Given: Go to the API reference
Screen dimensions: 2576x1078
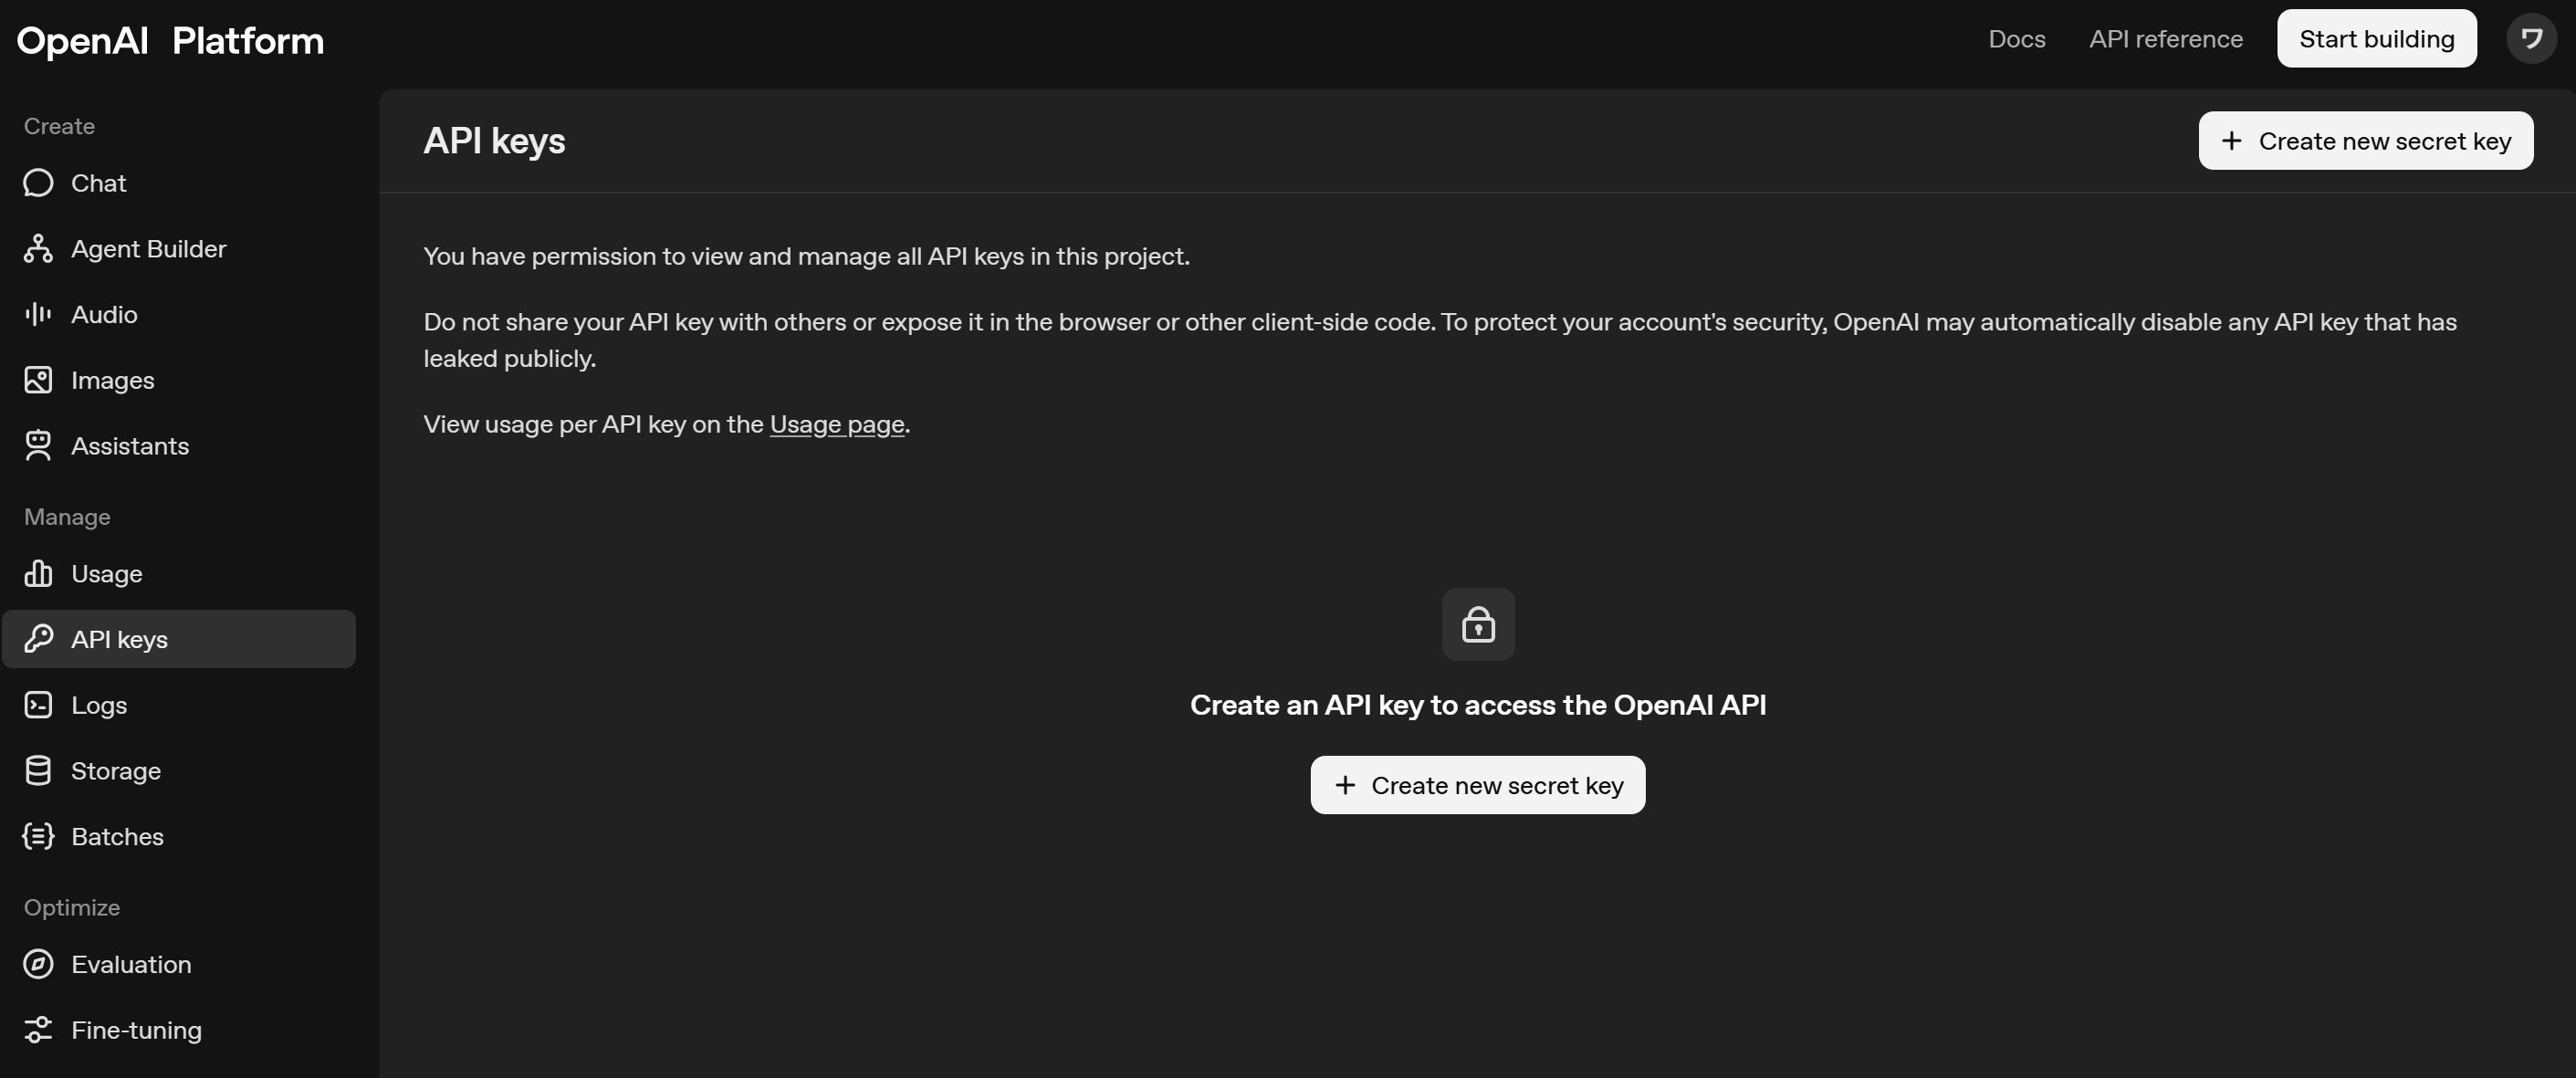Looking at the screenshot, I should point(2165,39).
